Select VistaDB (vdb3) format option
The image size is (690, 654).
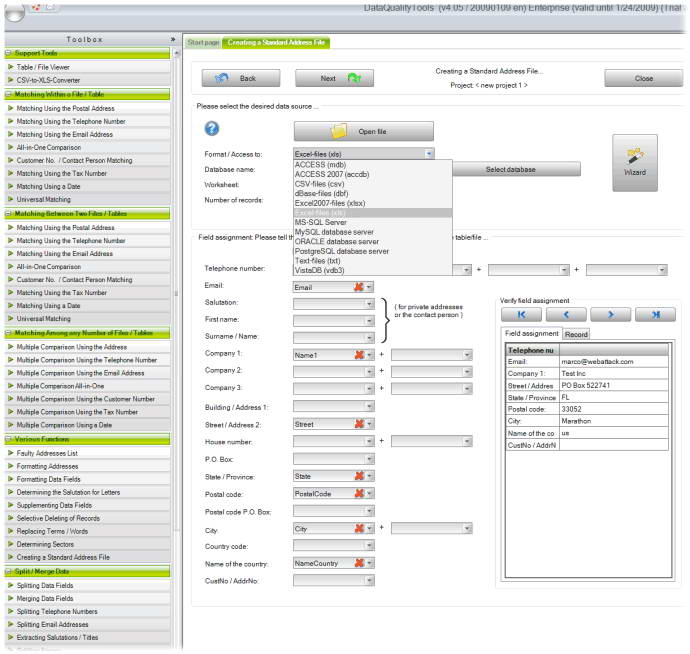(372, 270)
